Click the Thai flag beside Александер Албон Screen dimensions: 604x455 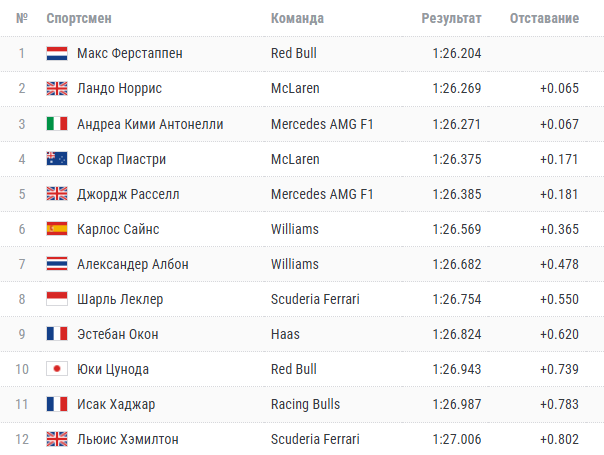57,264
